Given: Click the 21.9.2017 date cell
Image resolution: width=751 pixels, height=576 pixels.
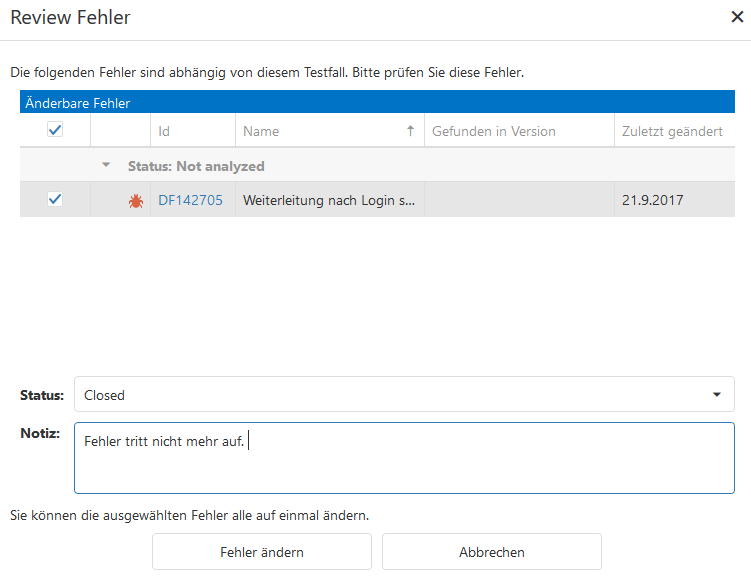Looking at the screenshot, I should click(653, 200).
